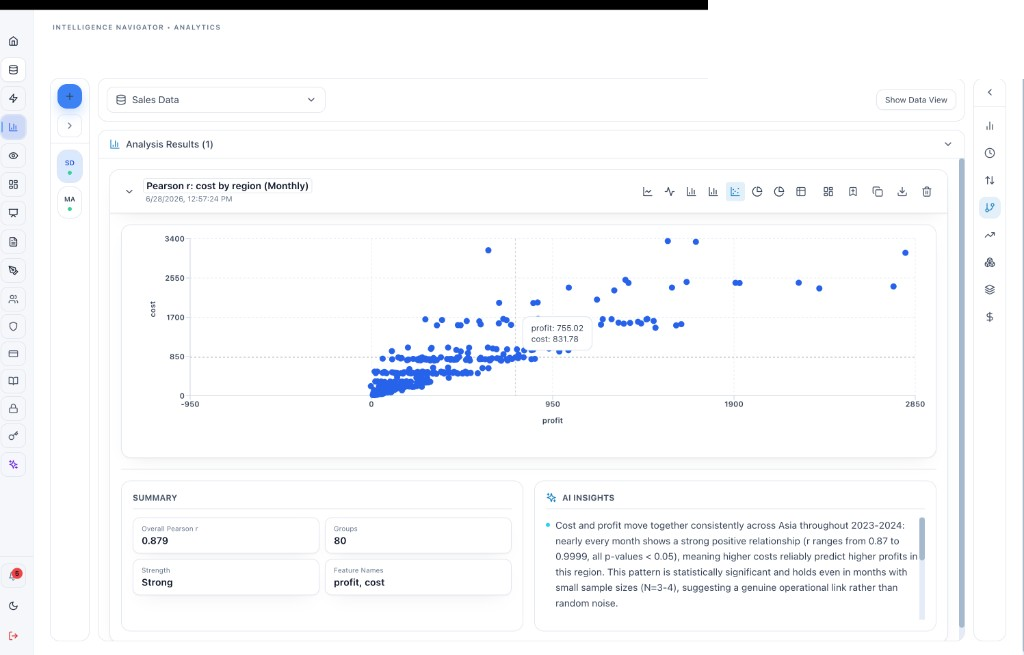Click the blue plus new analysis button
Screen dimensions: 1024x655
point(69,97)
